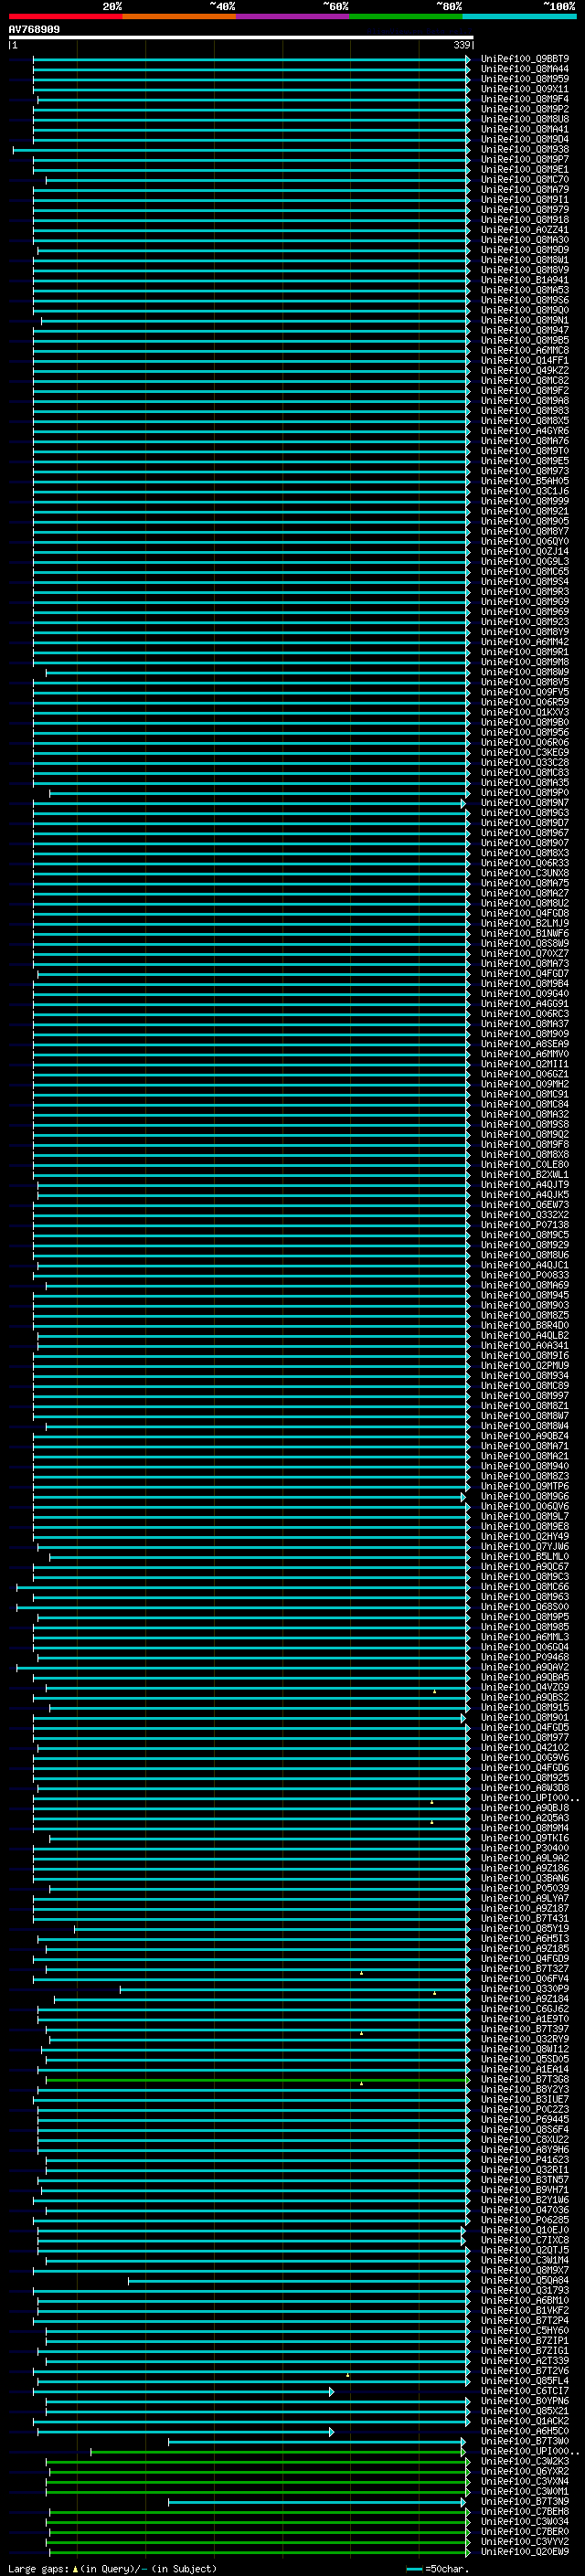Select hit label UniRef100_Q32RY9
The image size is (585, 2576).
tap(524, 2040)
